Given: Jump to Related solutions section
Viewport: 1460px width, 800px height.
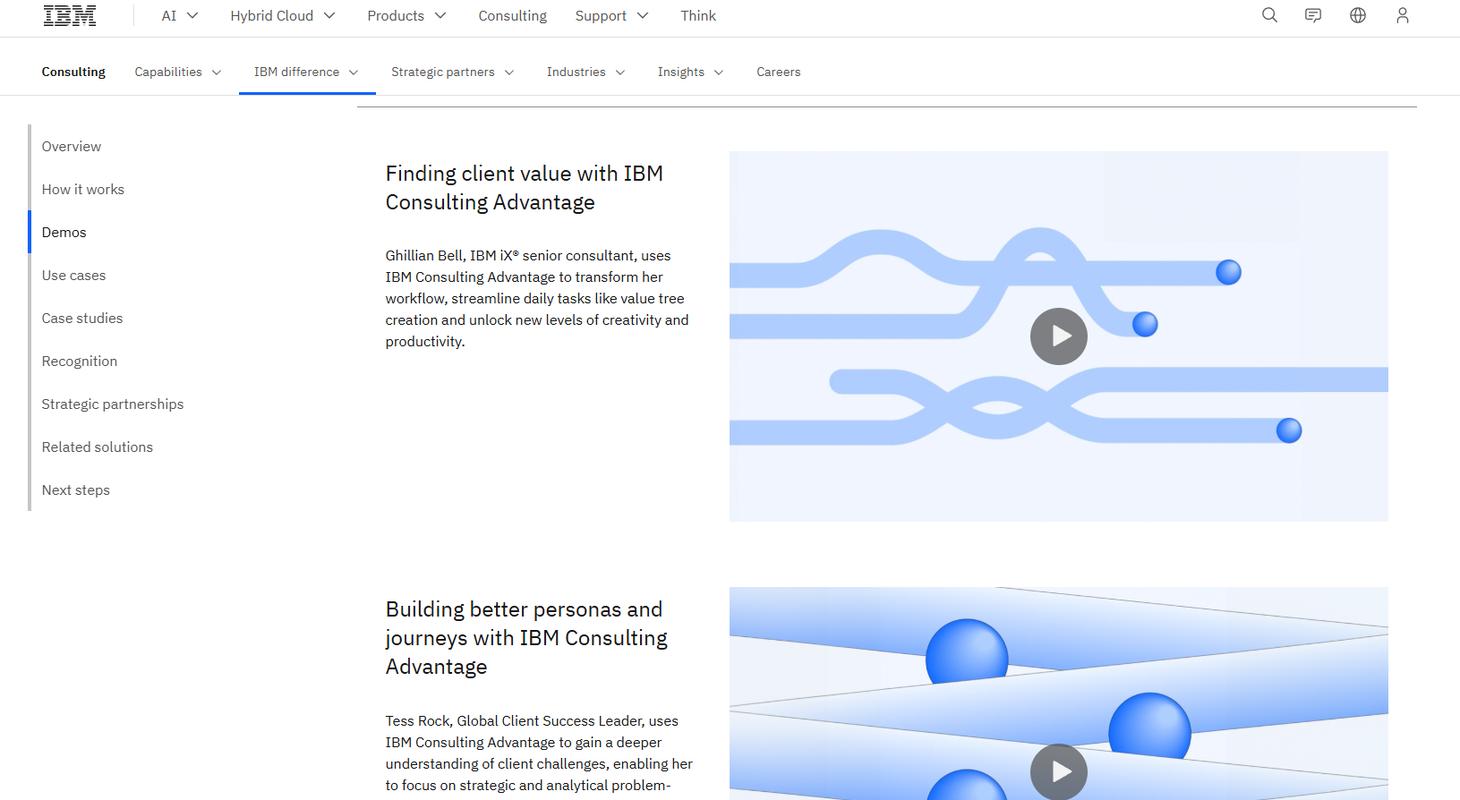Looking at the screenshot, I should point(97,447).
